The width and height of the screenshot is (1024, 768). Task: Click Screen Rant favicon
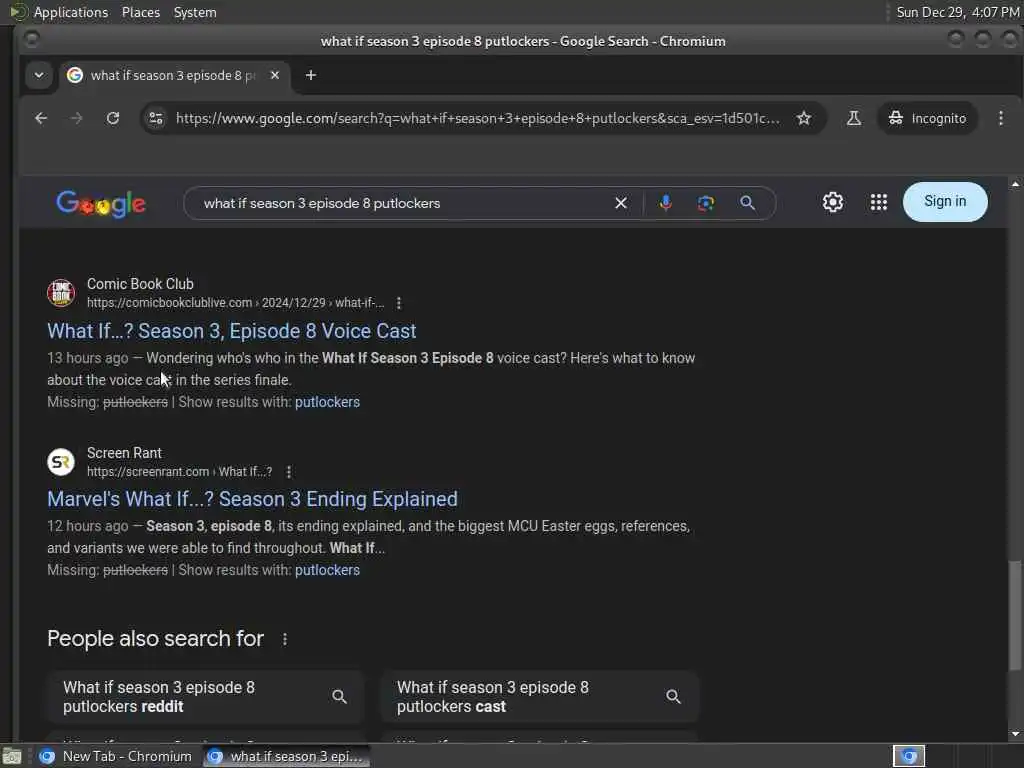[61, 462]
